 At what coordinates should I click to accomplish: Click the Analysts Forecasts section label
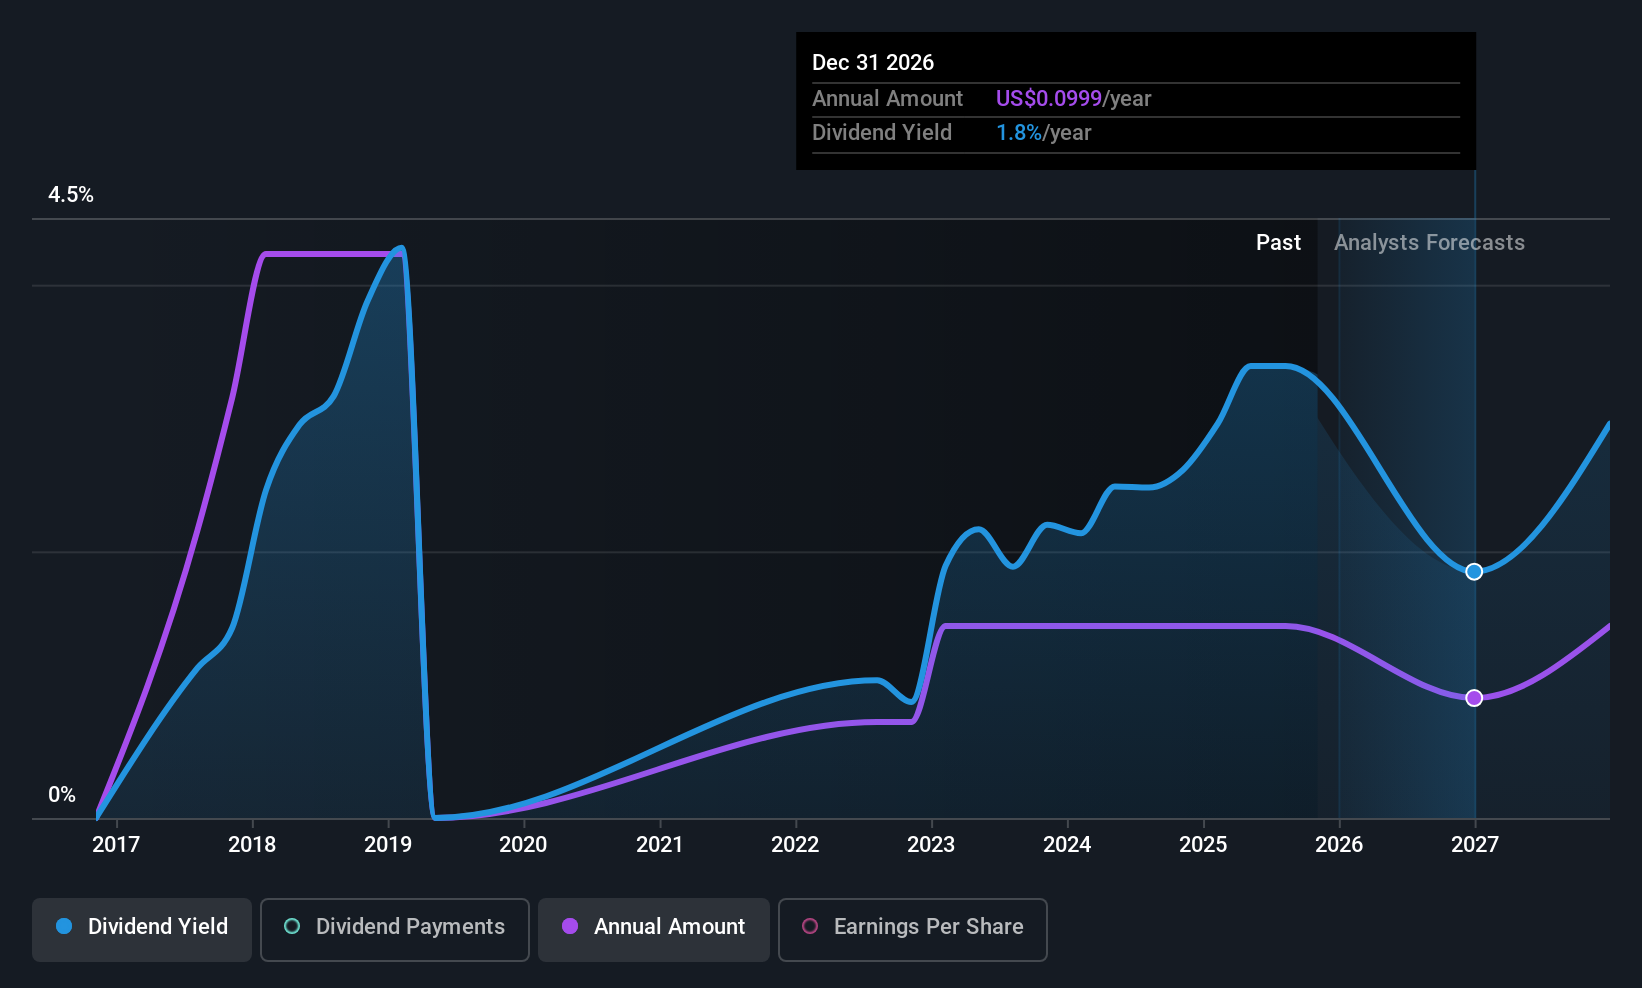pyautogui.click(x=1429, y=243)
